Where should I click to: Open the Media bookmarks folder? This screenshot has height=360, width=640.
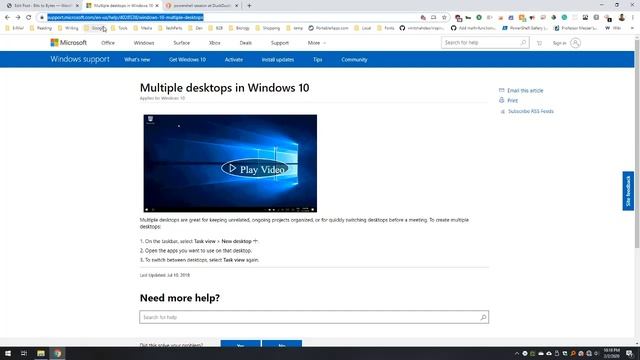[143, 28]
